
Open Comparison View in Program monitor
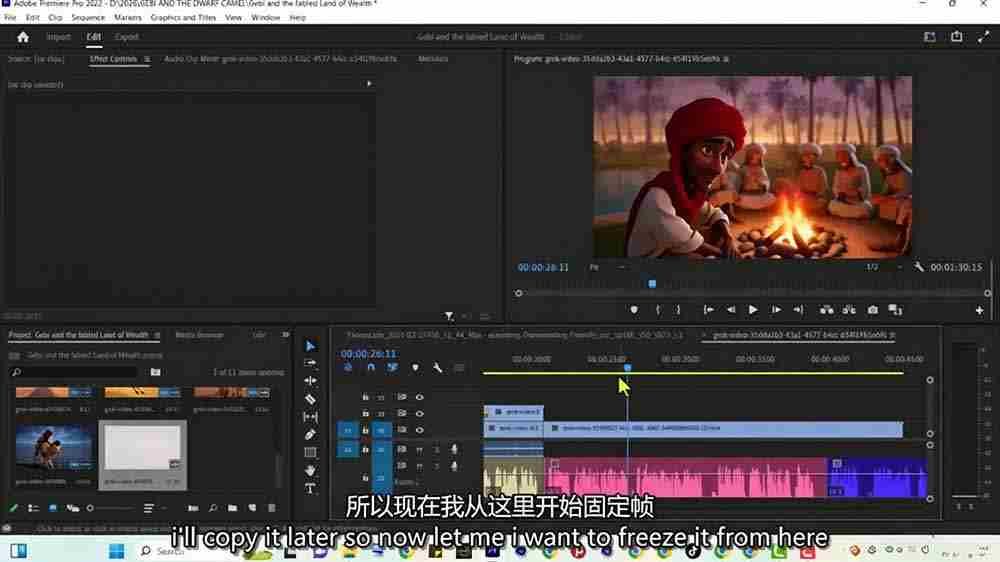(895, 310)
